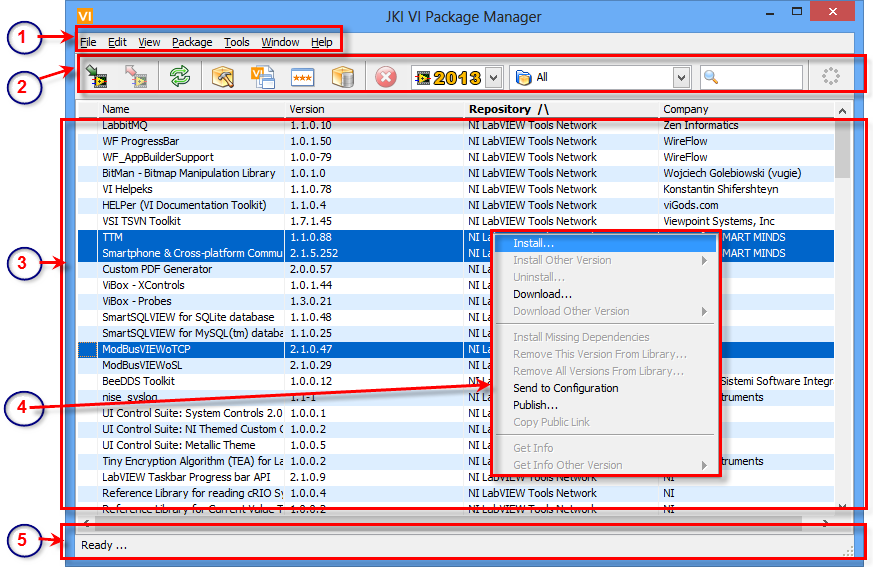Open the Package menu

point(192,42)
